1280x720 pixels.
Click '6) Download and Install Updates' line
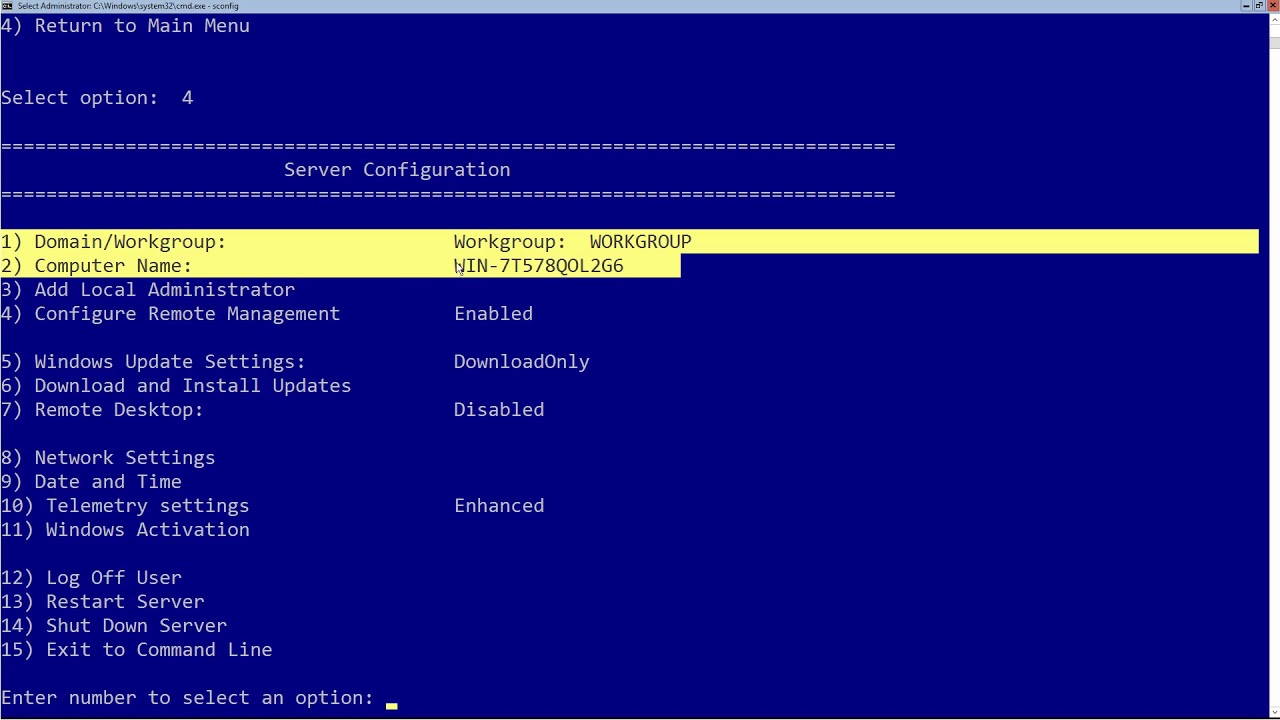tap(176, 386)
